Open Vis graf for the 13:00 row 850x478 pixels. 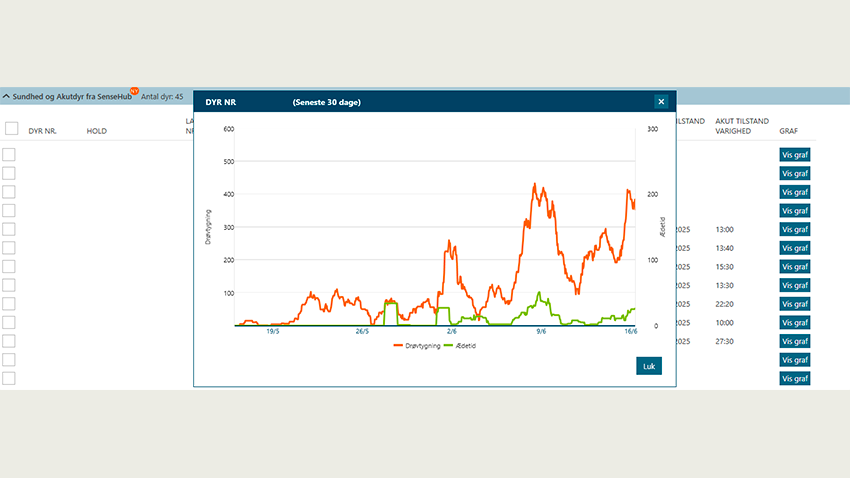pos(794,229)
